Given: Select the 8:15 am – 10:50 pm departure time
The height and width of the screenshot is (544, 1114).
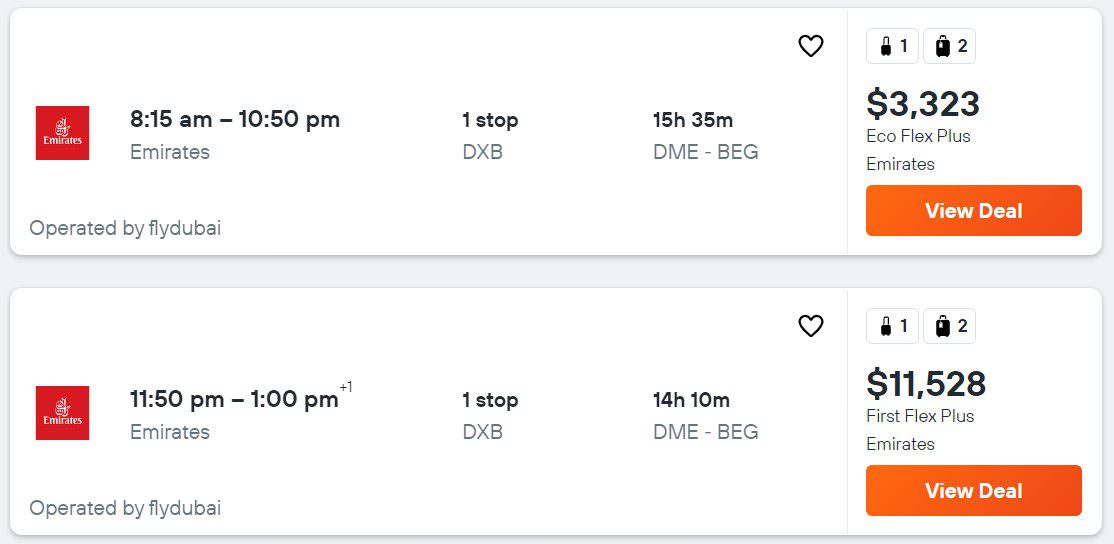Looking at the screenshot, I should 235,120.
